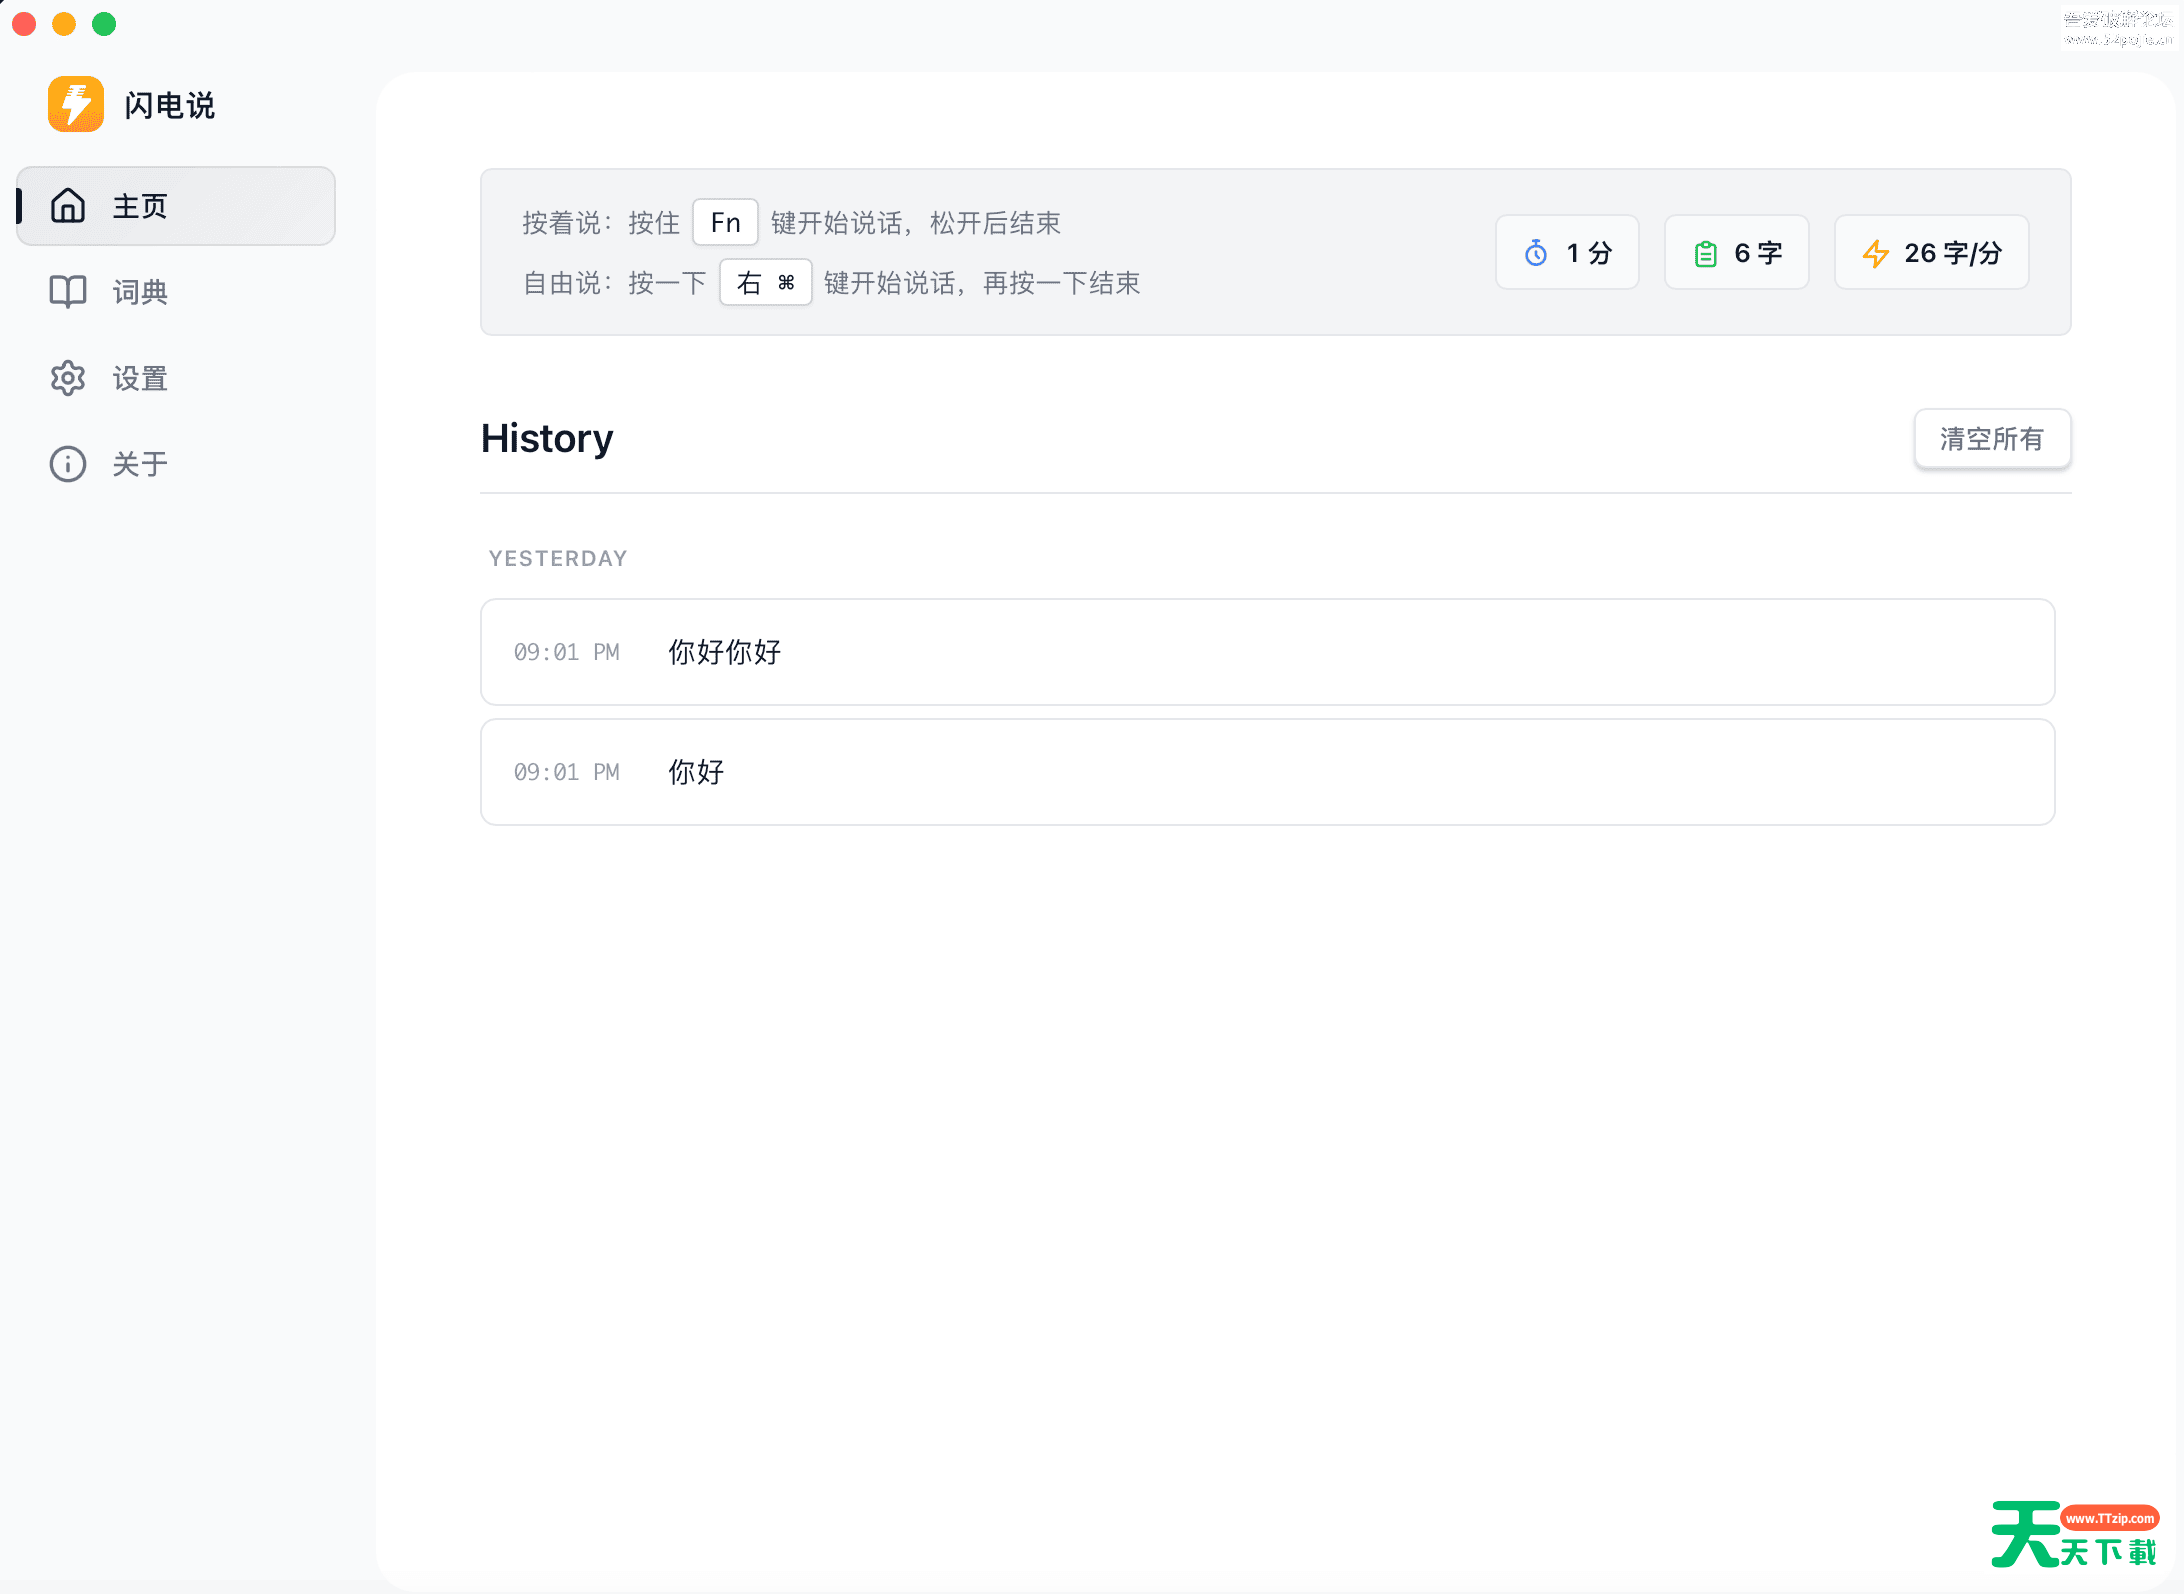Image resolution: width=2184 pixels, height=1594 pixels.
Task: Click the 右⌘ key shortcut badge
Action: click(x=765, y=283)
